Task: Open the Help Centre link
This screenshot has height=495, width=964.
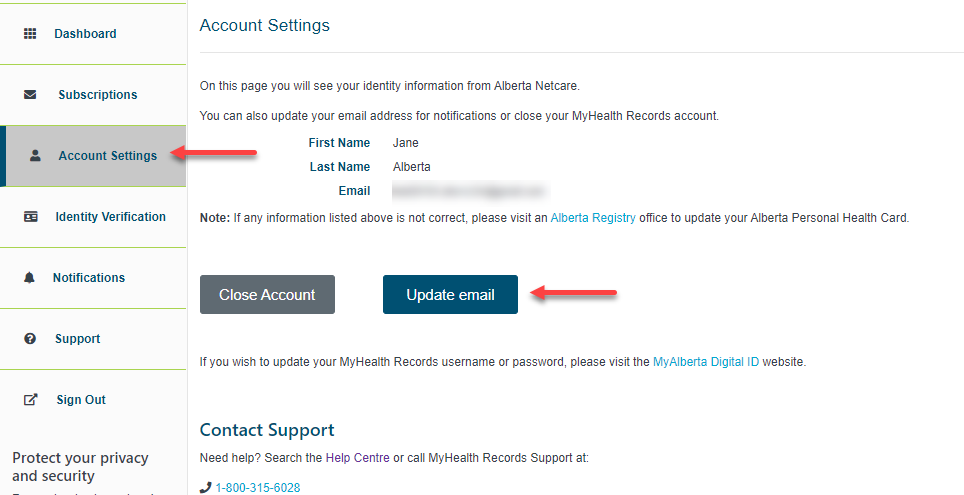Action: (358, 458)
